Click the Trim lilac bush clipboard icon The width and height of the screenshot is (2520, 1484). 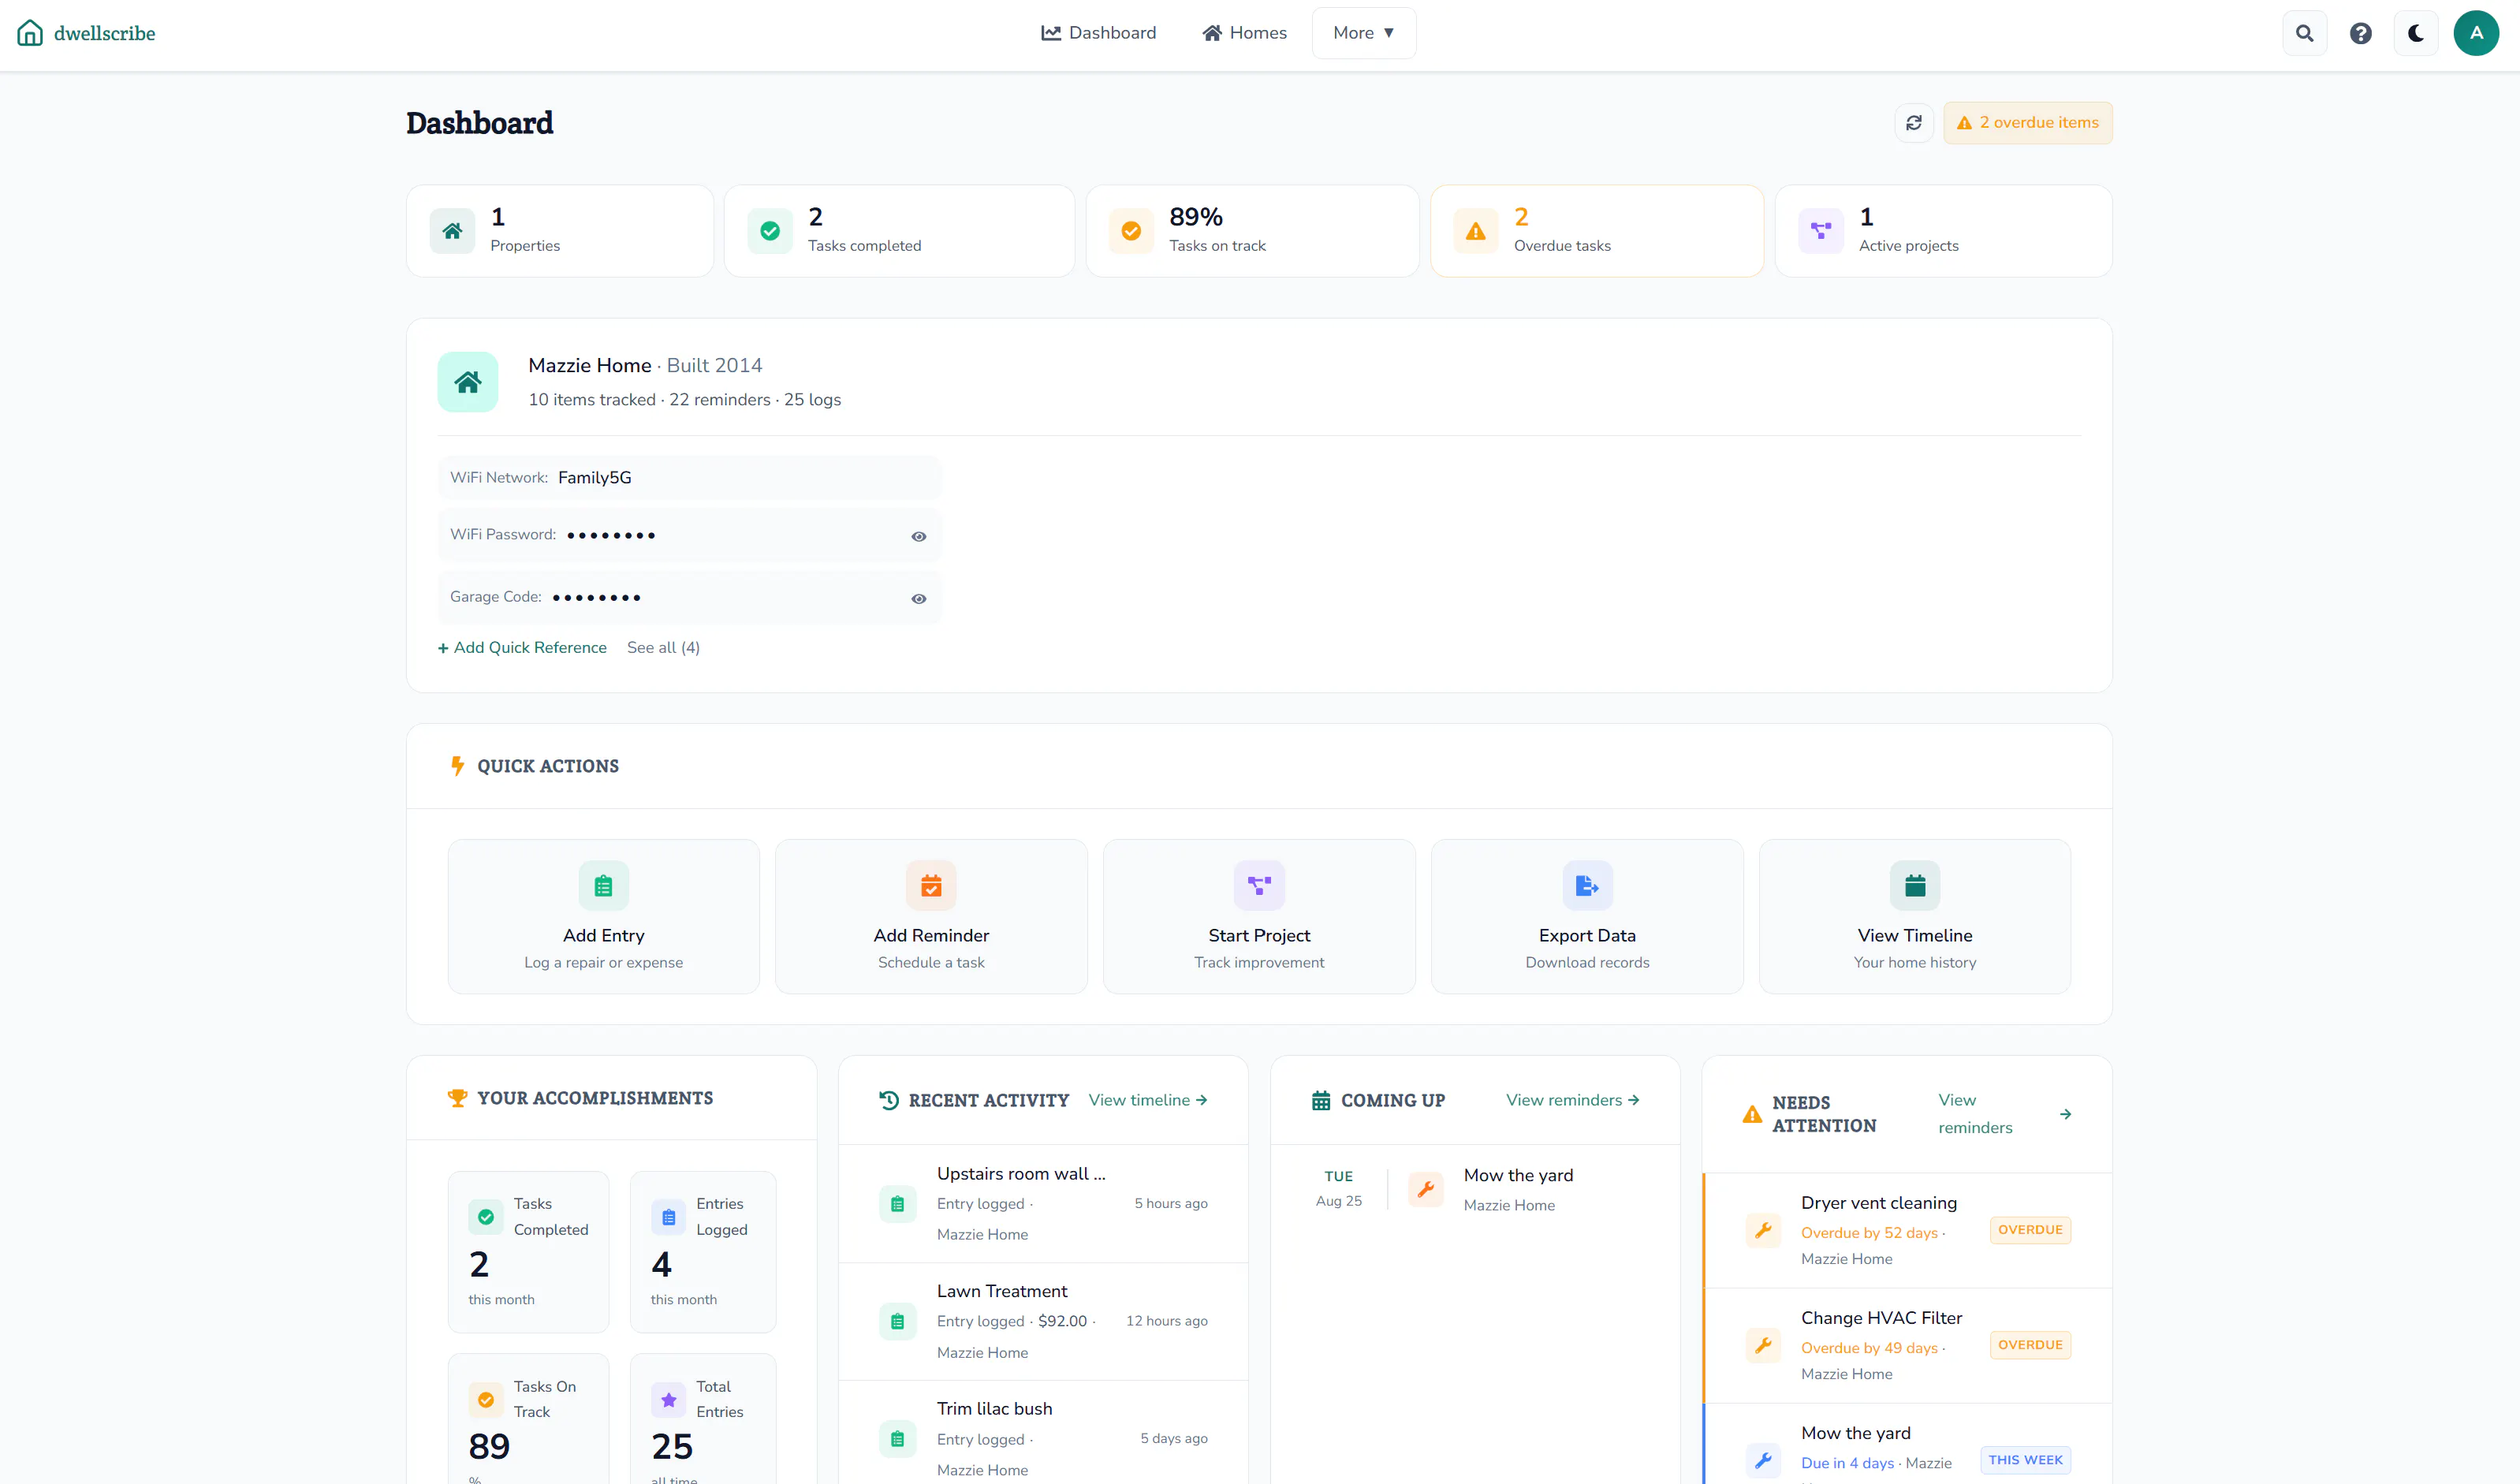click(x=897, y=1439)
